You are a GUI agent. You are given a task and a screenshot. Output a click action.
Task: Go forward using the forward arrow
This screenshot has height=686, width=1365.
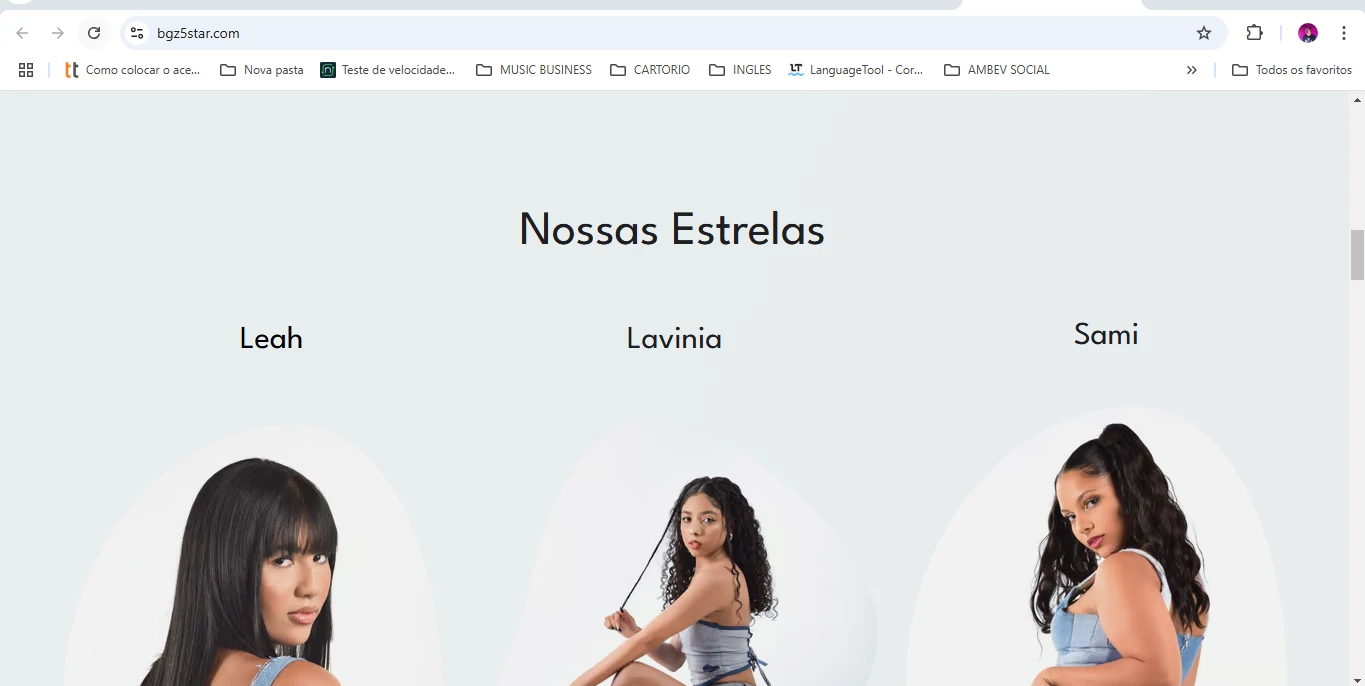click(58, 33)
